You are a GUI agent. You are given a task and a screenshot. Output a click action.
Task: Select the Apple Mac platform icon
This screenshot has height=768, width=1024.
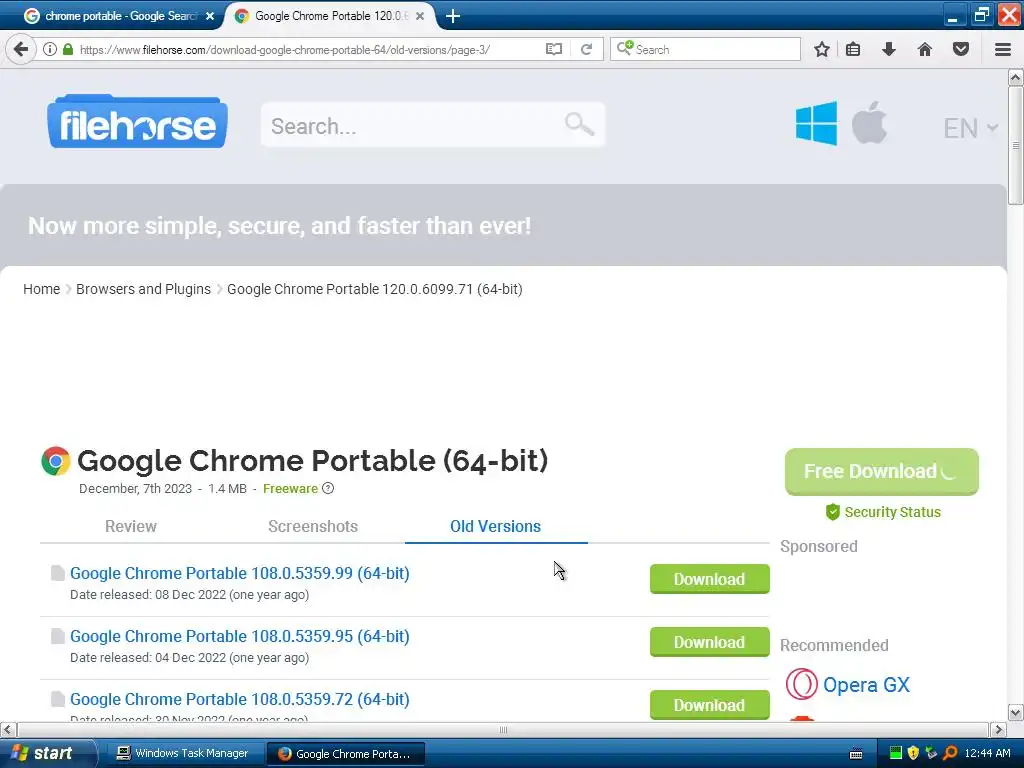(869, 122)
